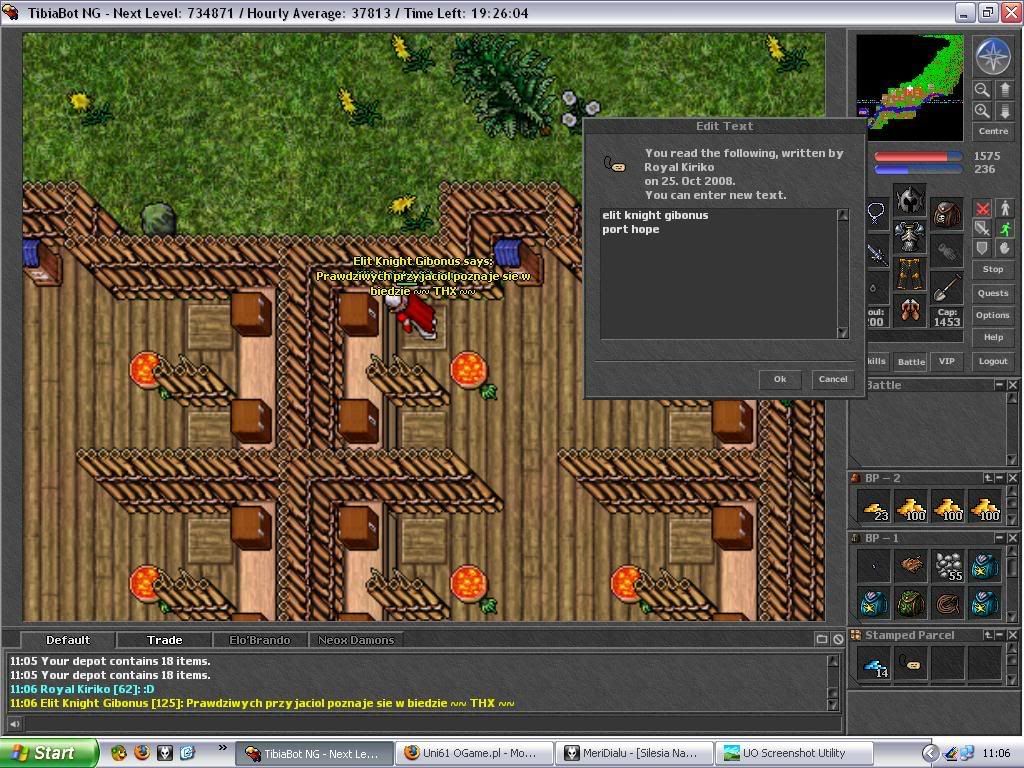Minimize the Battle list panel
The width and height of the screenshot is (1024, 768).
click(999, 385)
